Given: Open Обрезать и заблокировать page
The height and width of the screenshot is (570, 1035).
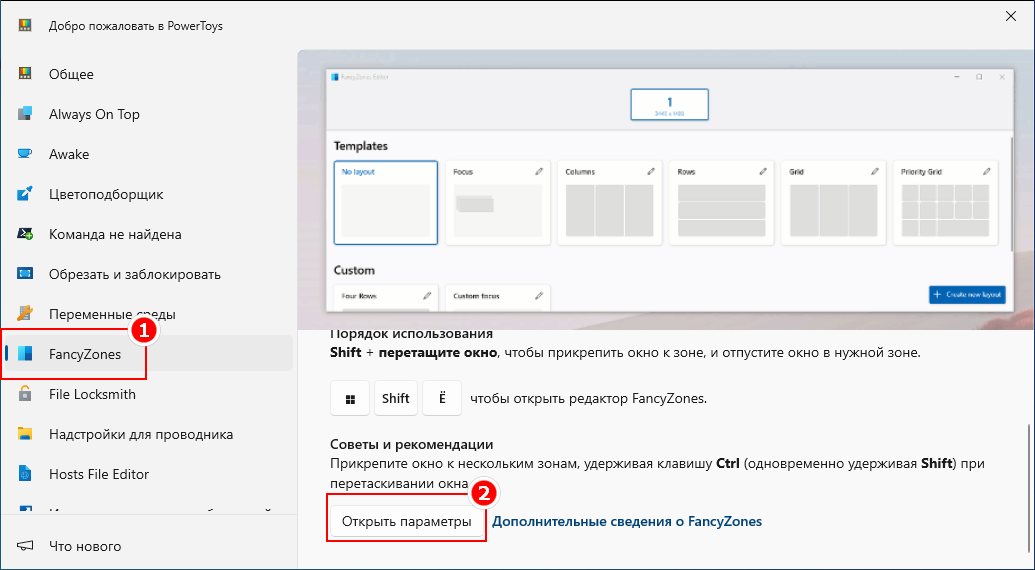Looking at the screenshot, I should coord(149,274).
